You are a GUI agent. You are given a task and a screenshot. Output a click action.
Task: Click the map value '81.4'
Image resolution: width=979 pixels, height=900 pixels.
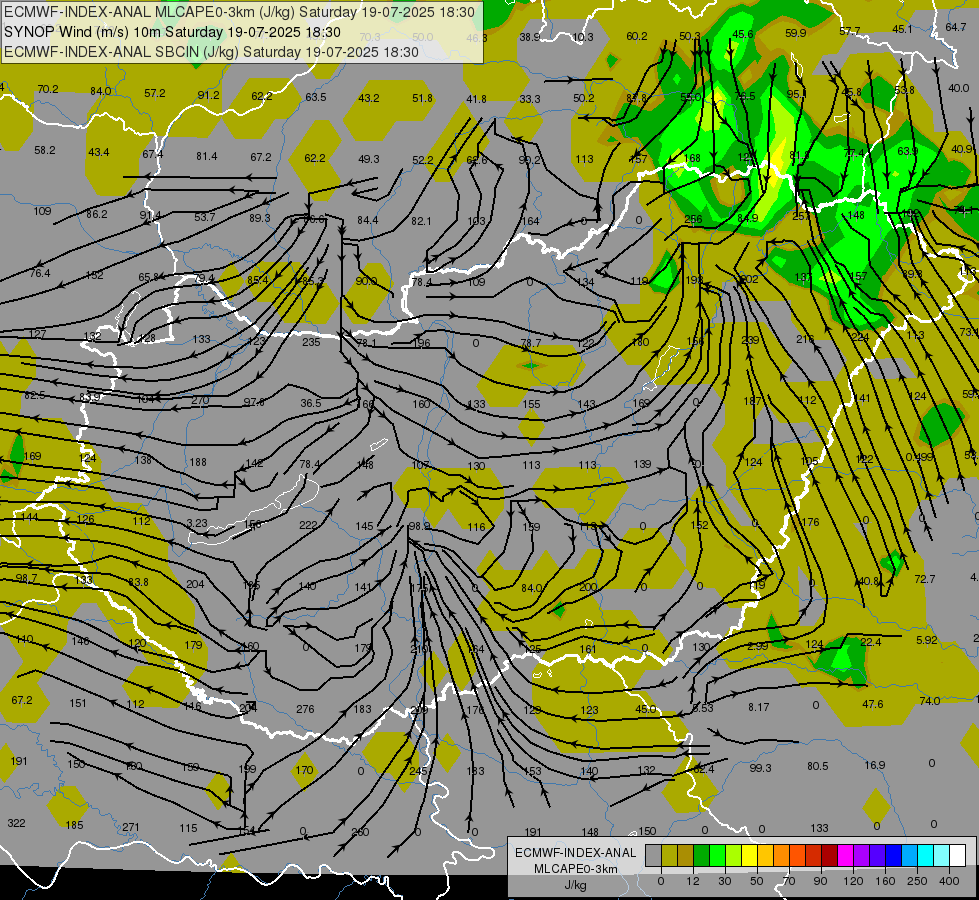[x=207, y=156]
